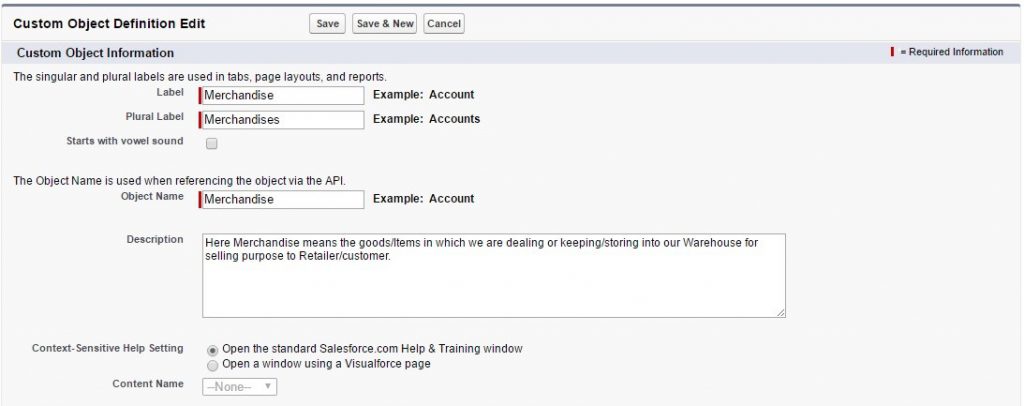Choose the Visualforce page window radio option
Screen dimensions: 1024x406
tap(212, 365)
